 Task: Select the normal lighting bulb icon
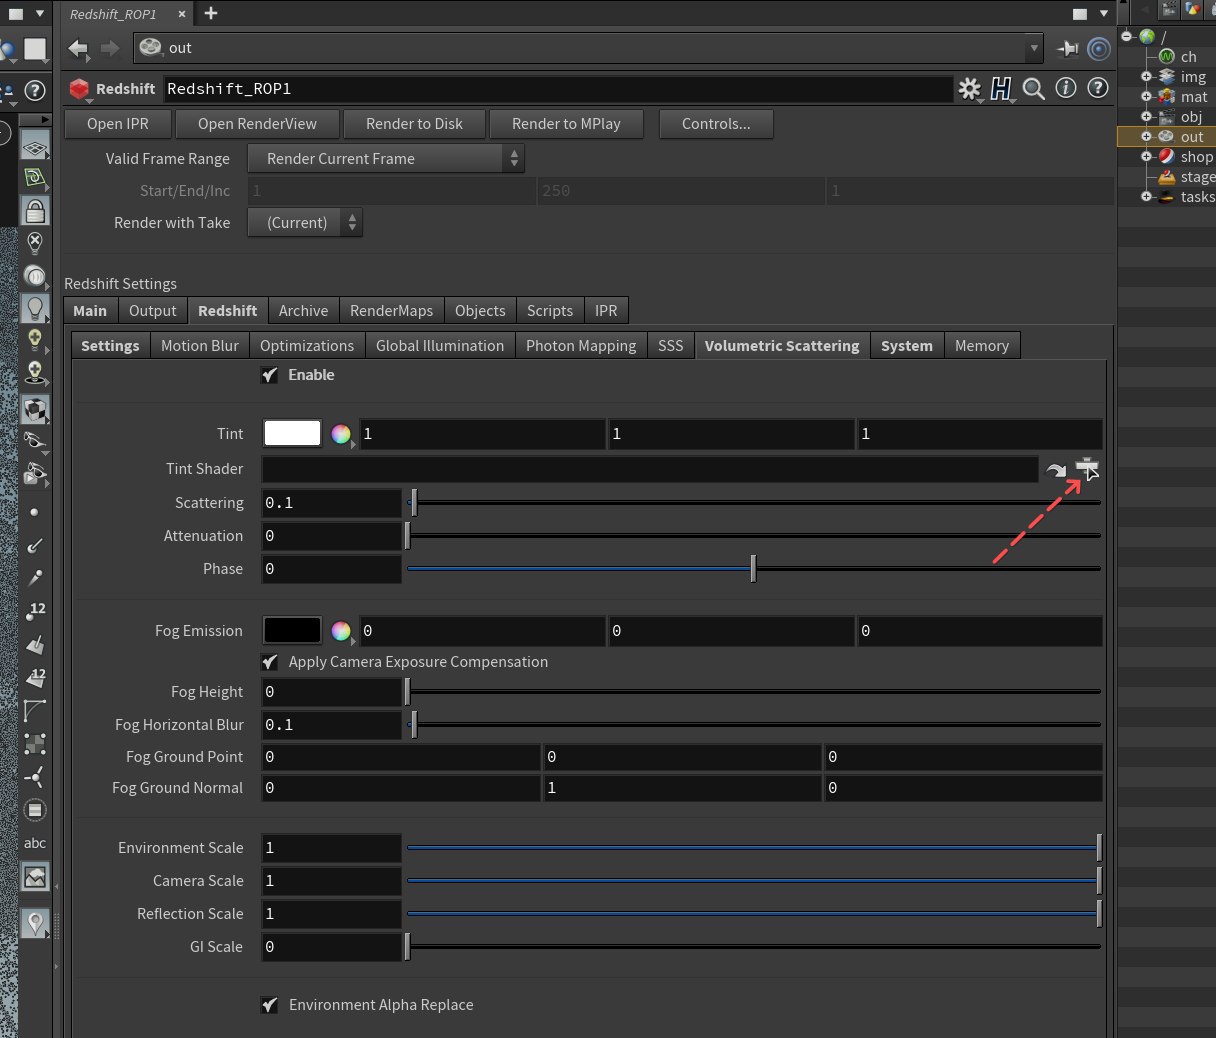point(35,307)
